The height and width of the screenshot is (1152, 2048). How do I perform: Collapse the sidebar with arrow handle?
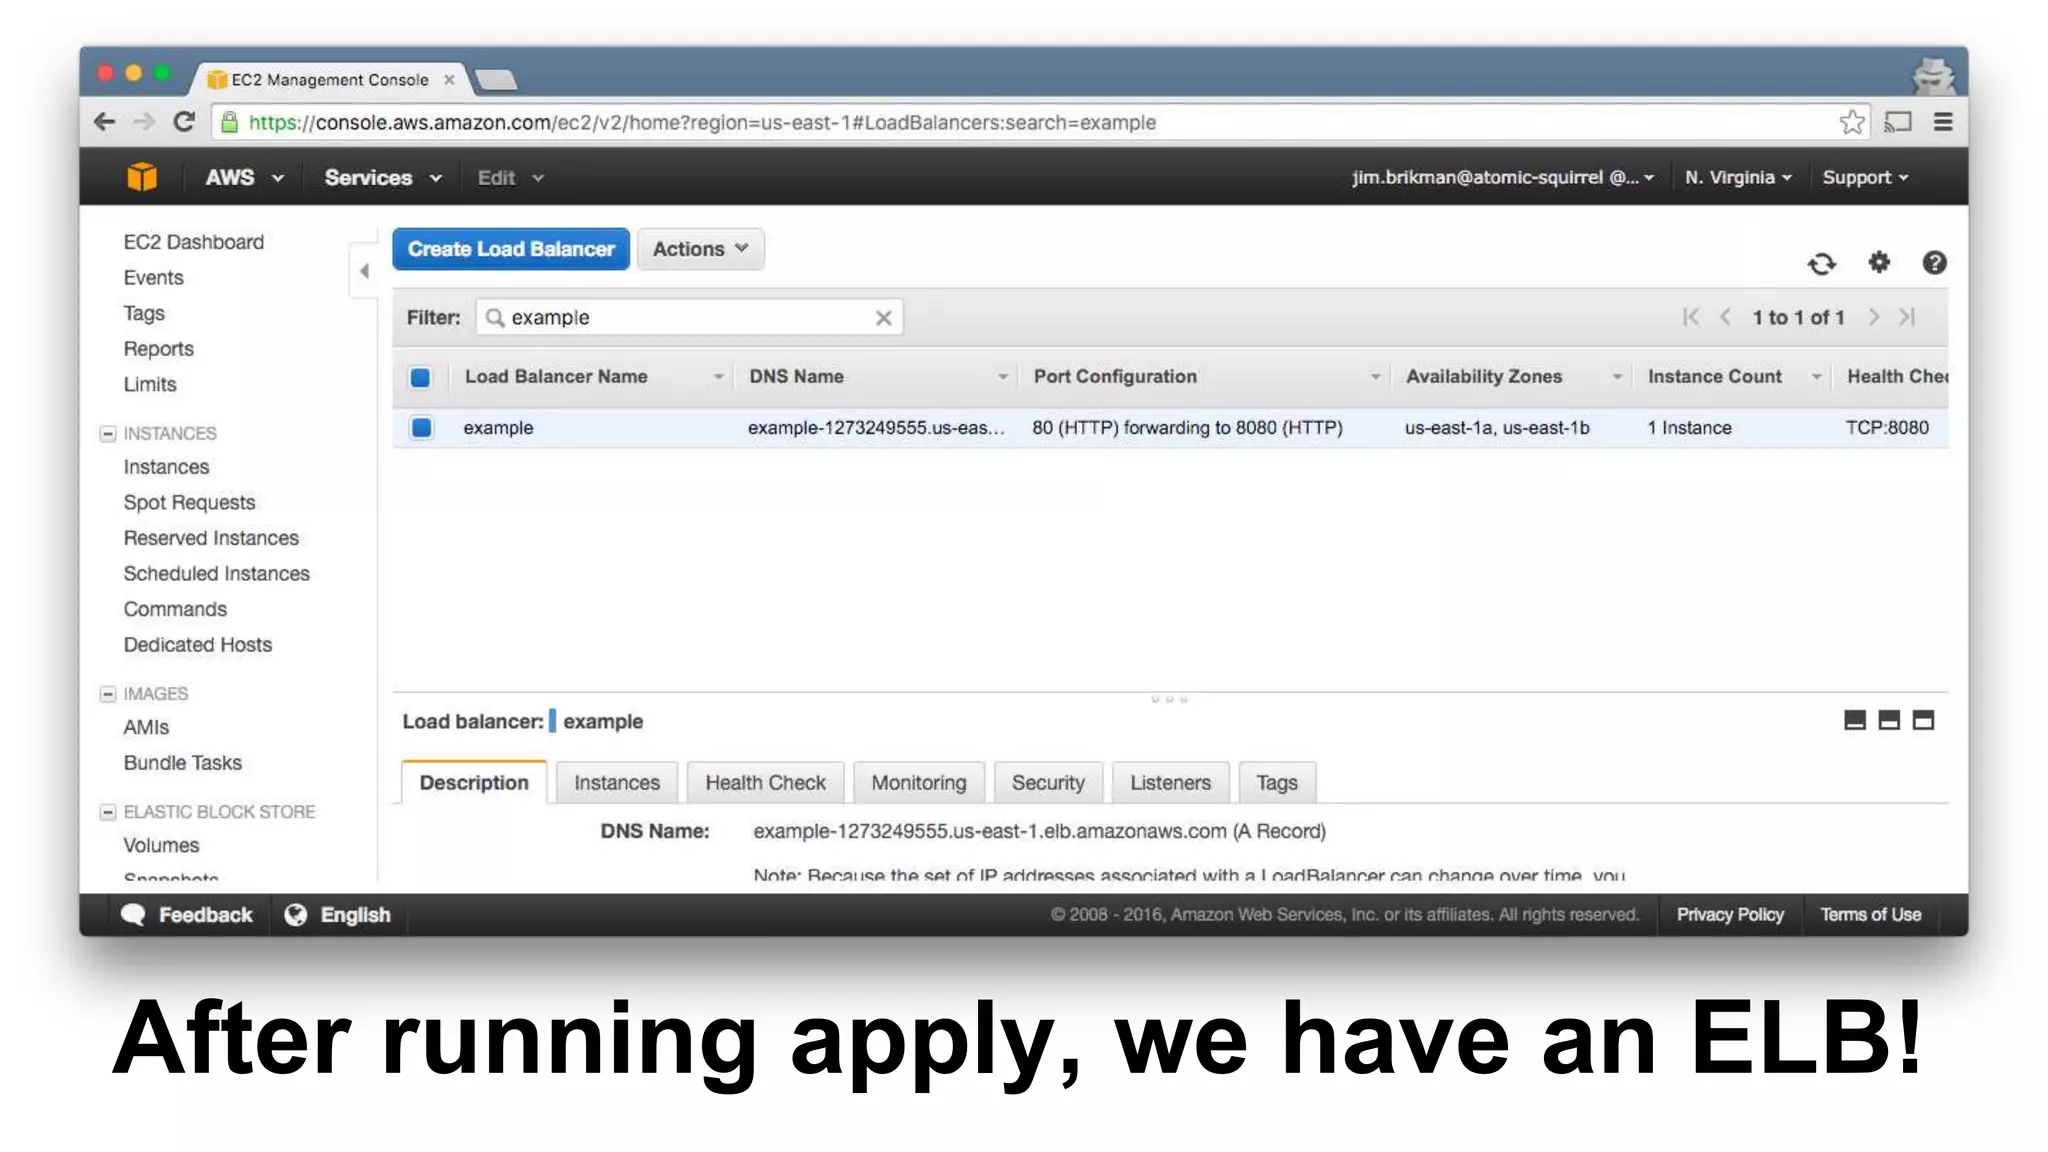pyautogui.click(x=364, y=271)
